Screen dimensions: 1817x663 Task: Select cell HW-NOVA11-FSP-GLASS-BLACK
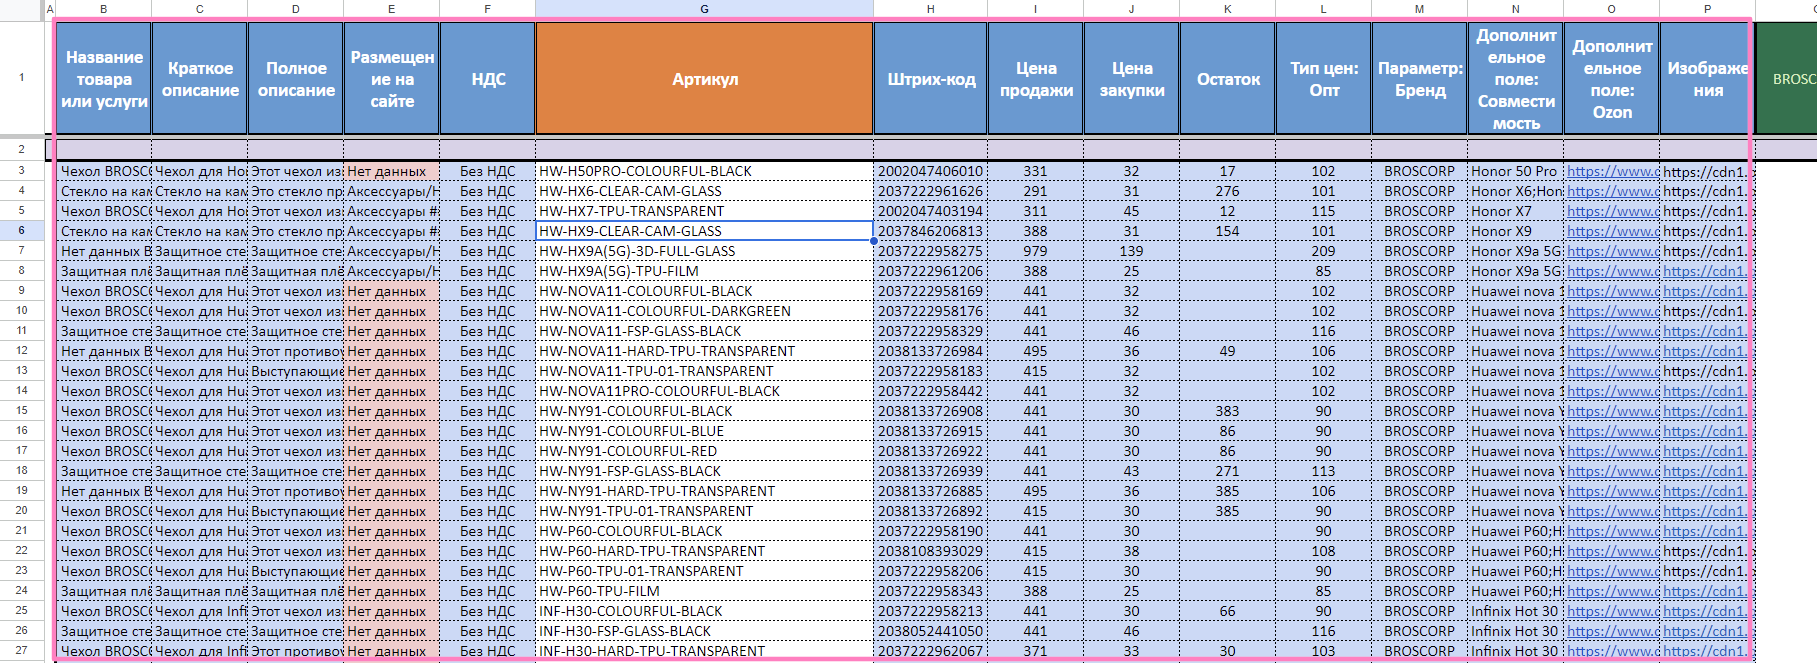(704, 331)
